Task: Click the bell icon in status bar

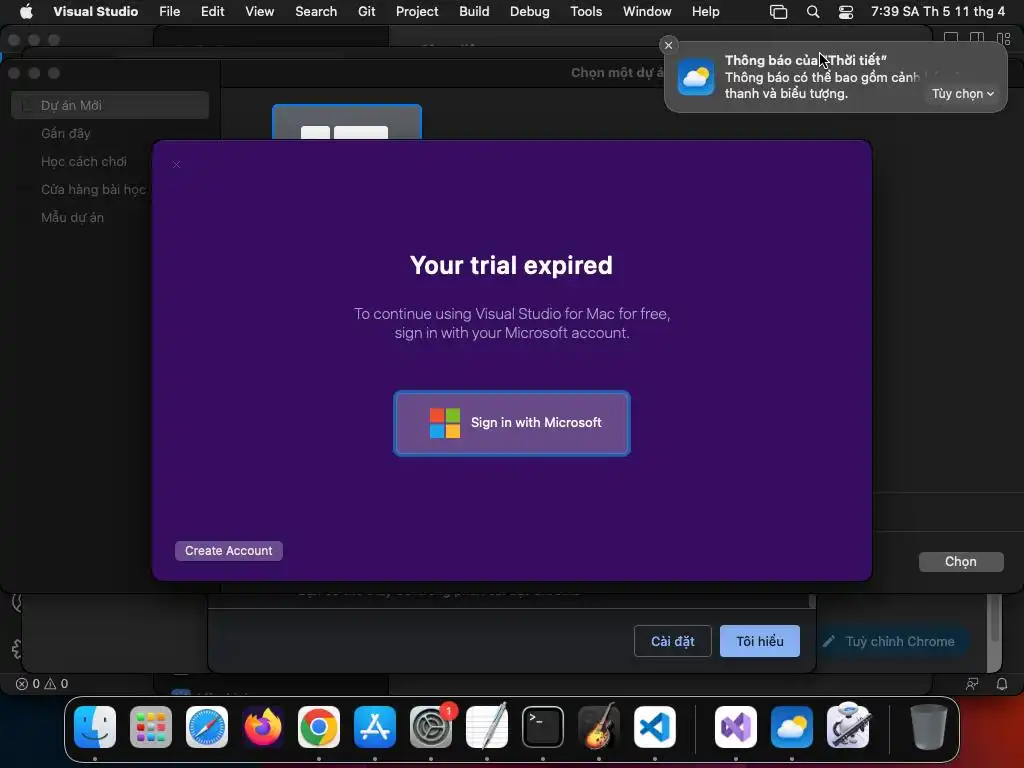Action: [1002, 684]
